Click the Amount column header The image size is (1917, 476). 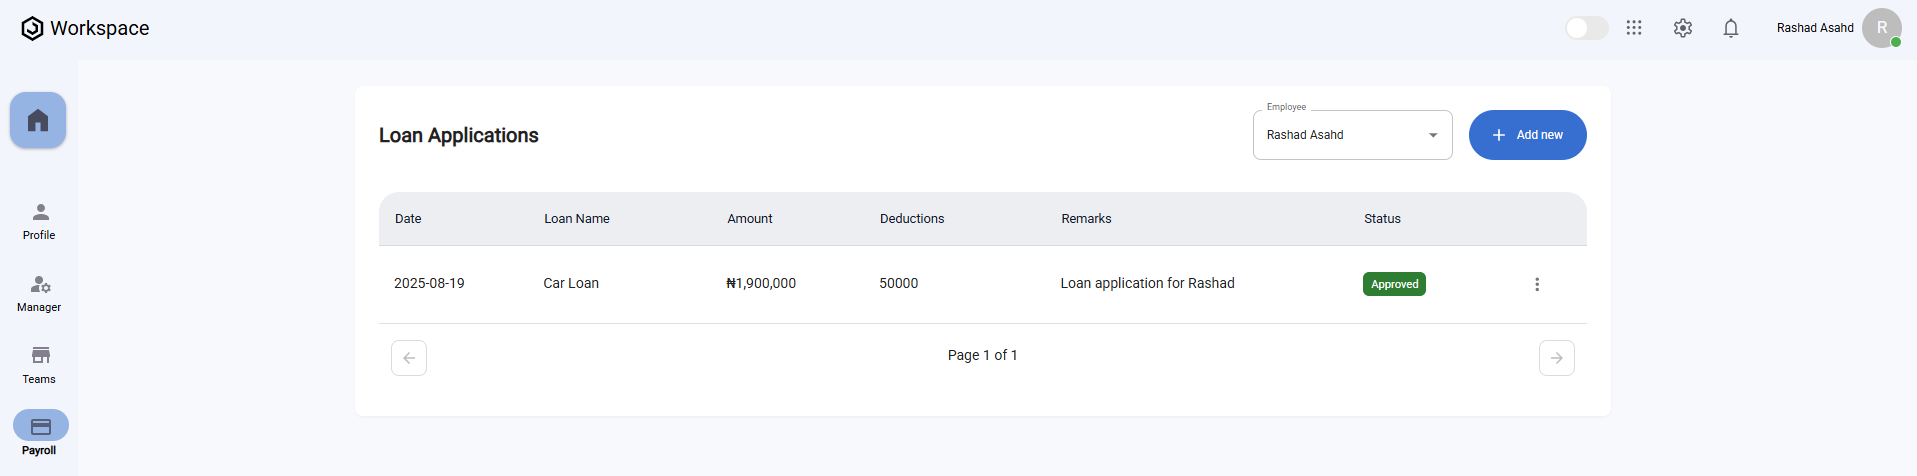point(750,219)
